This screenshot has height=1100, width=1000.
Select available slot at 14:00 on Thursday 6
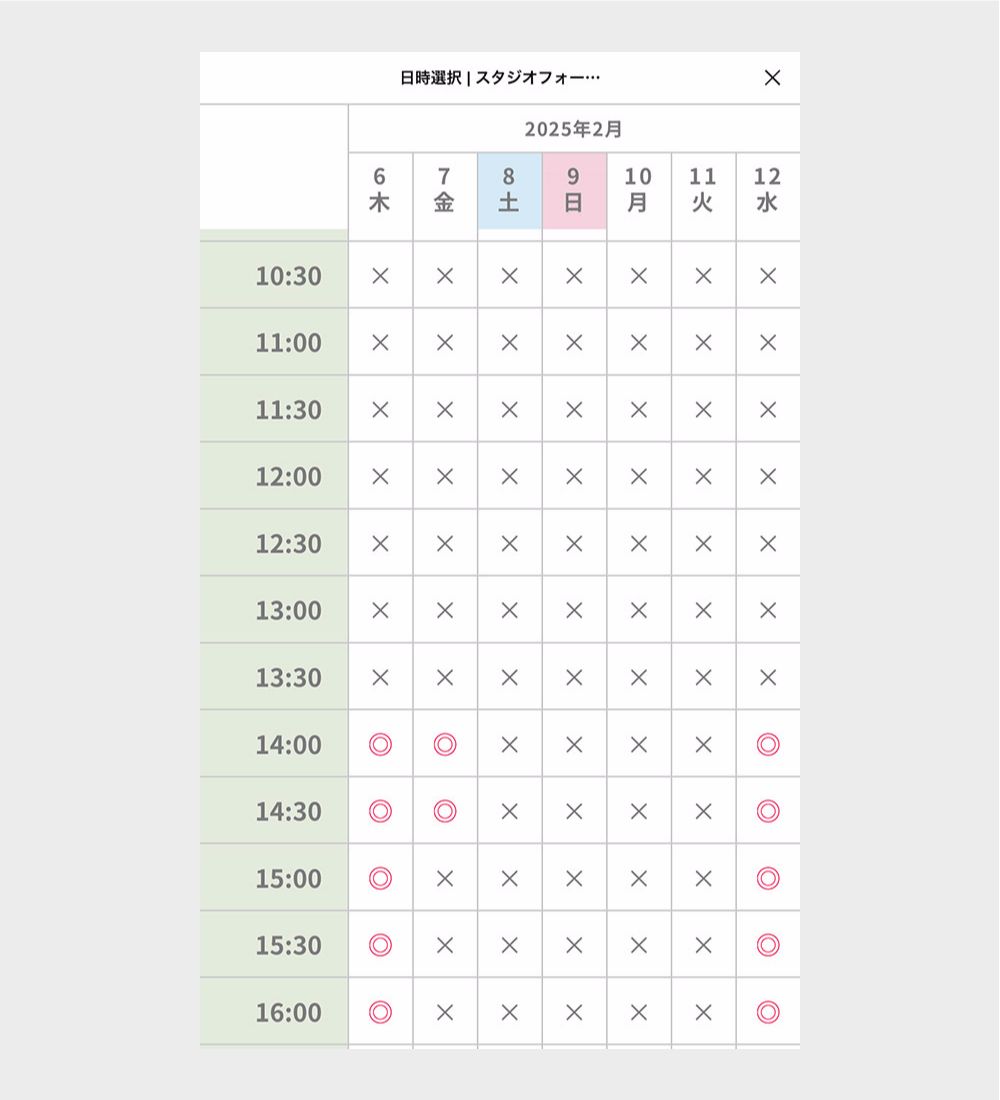[380, 744]
